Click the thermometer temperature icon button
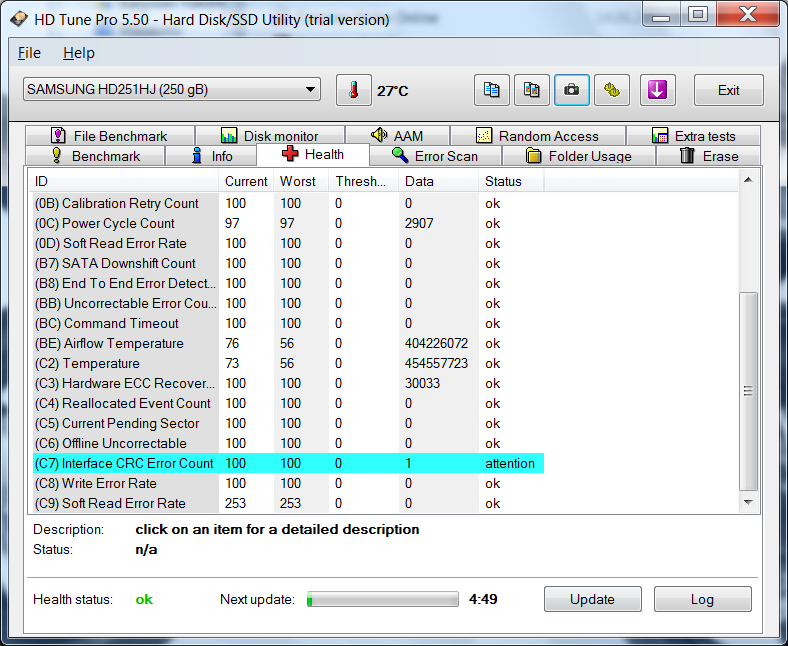This screenshot has height=646, width=788. coord(354,90)
